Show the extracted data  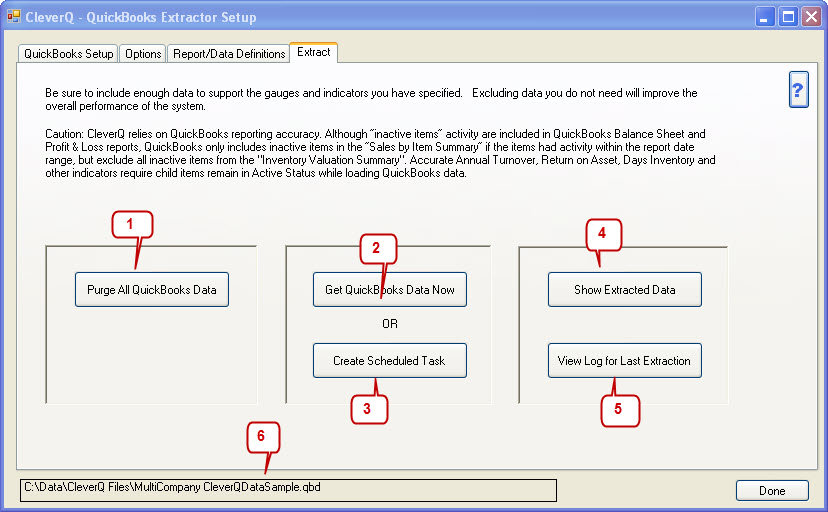pos(624,290)
